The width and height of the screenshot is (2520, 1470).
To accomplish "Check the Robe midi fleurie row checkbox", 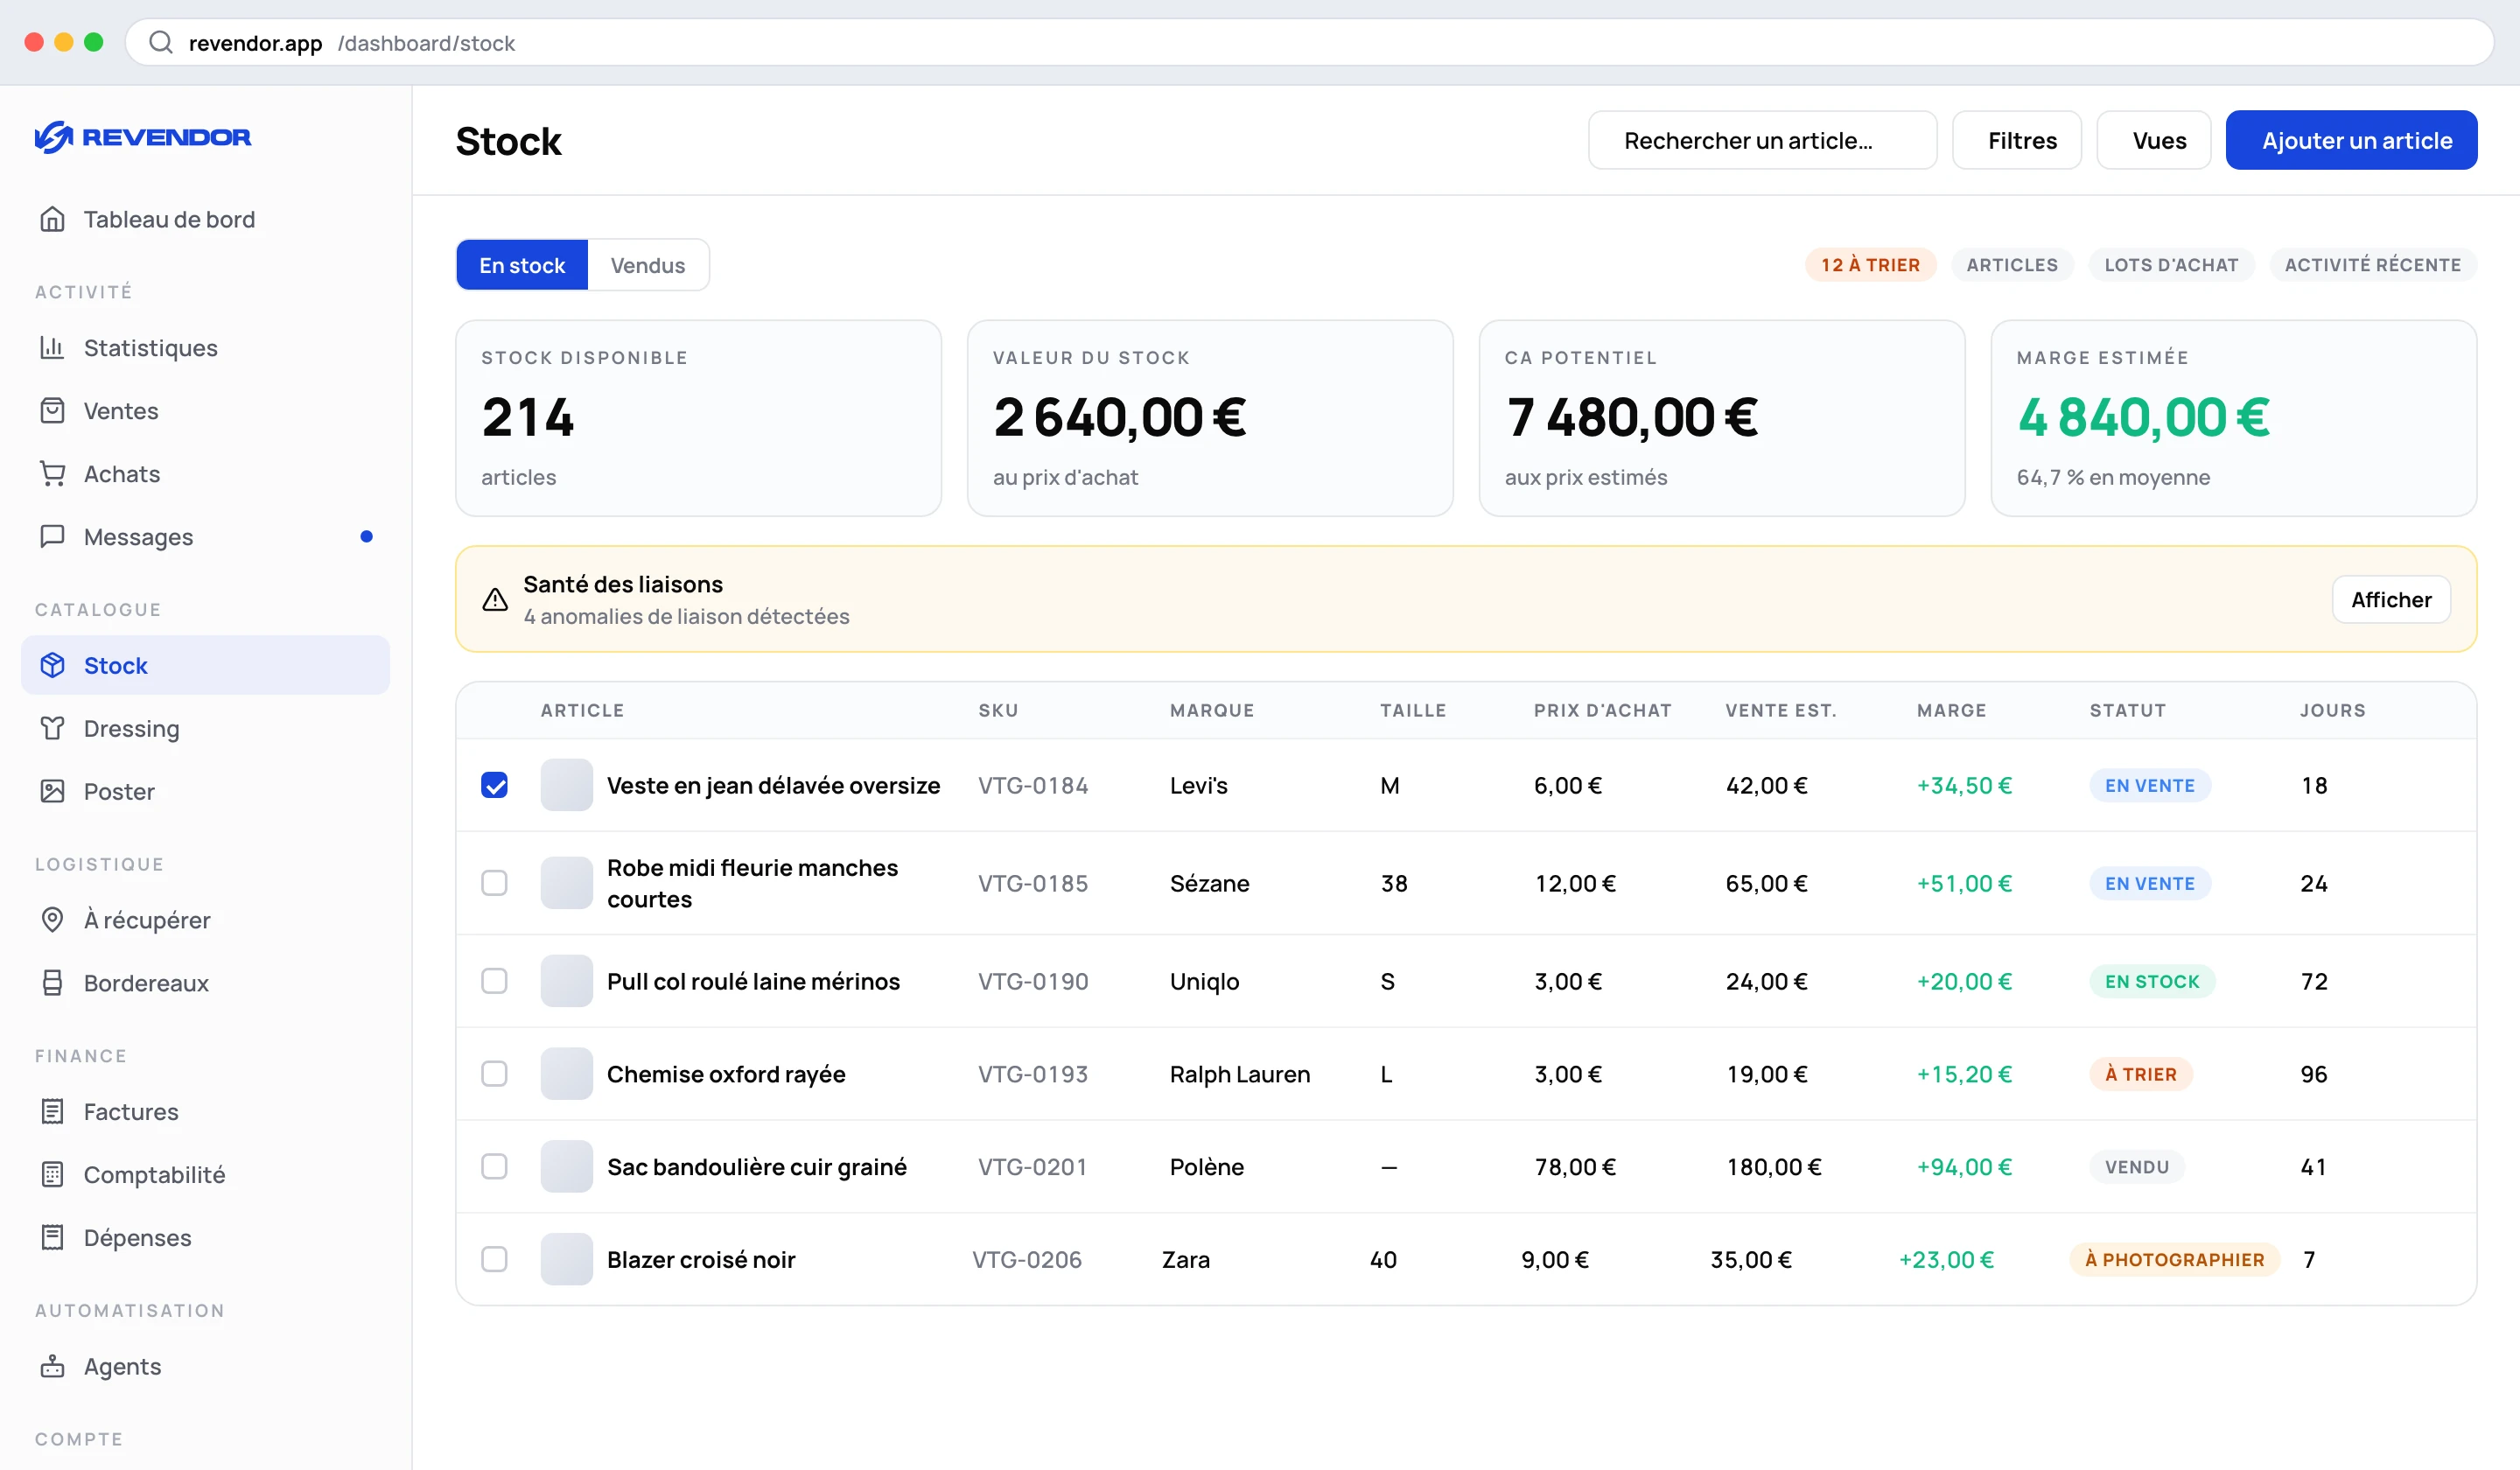I will (494, 883).
